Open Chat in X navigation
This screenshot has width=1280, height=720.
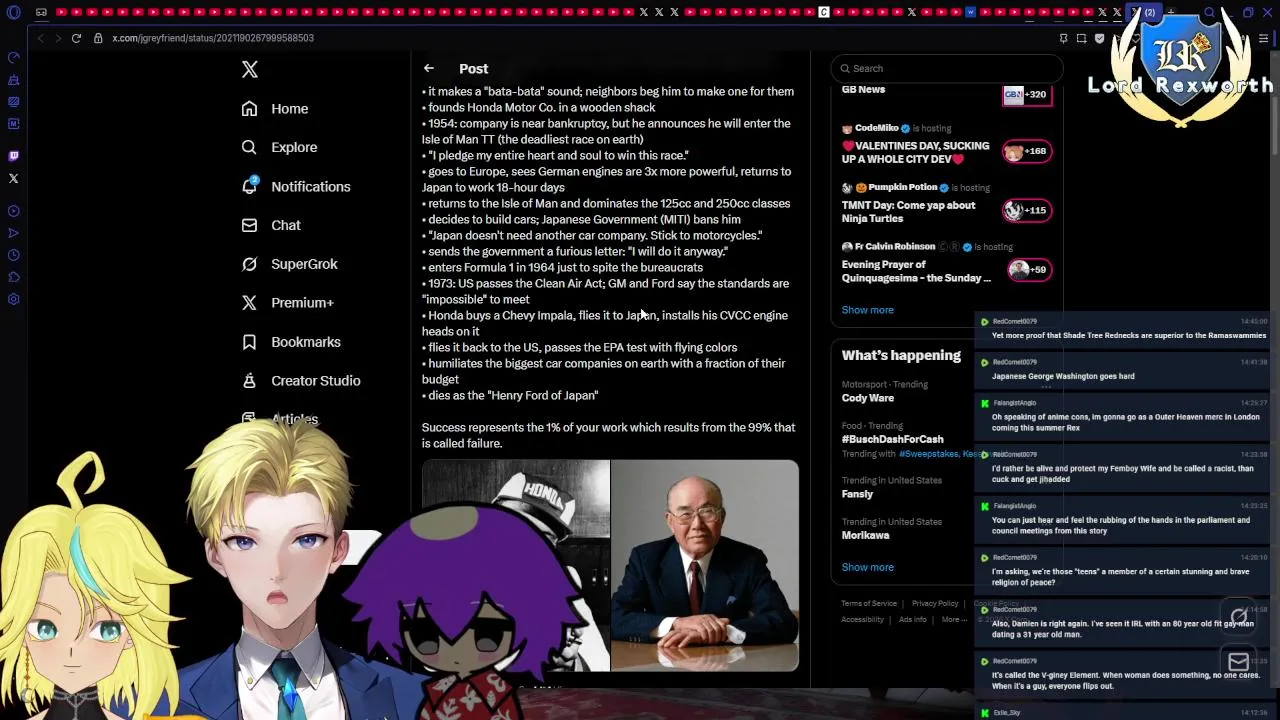[271, 225]
